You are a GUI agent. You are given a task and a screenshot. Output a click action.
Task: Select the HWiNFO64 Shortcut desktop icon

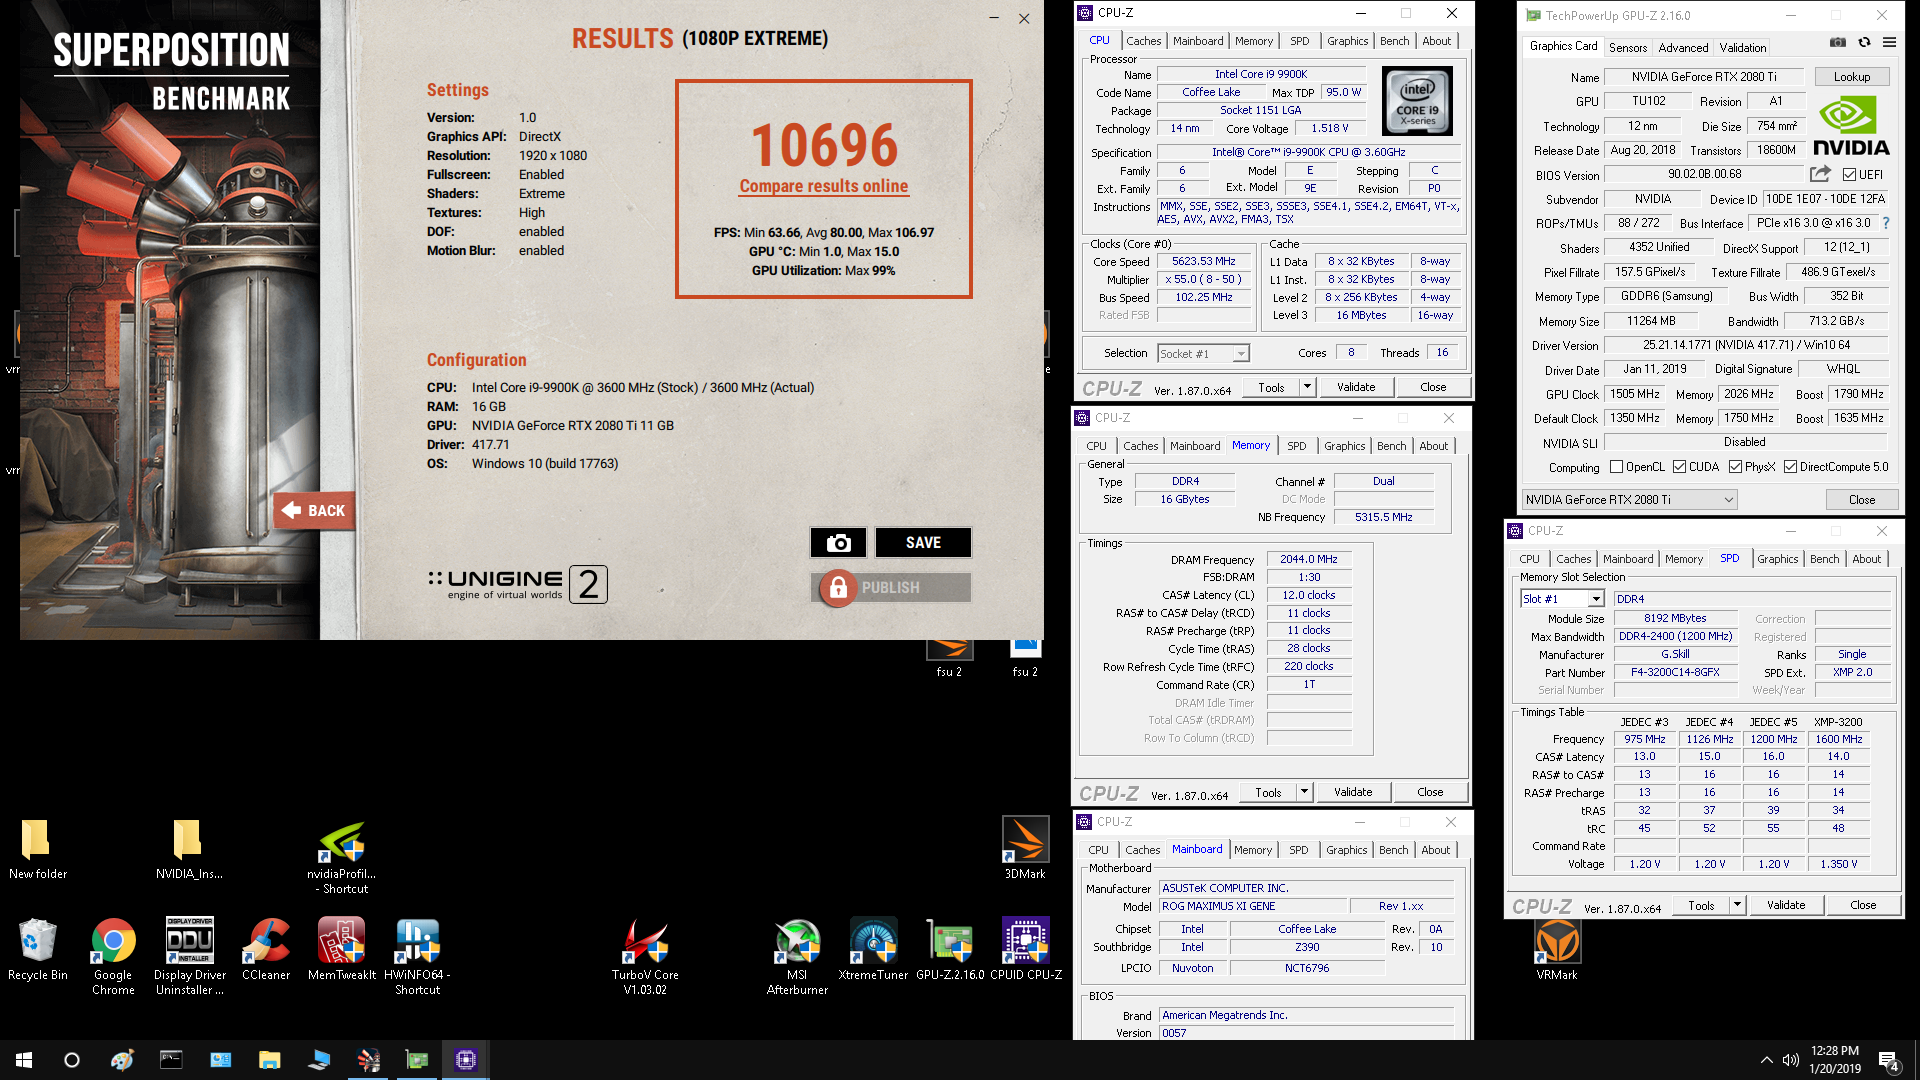pos(417,957)
